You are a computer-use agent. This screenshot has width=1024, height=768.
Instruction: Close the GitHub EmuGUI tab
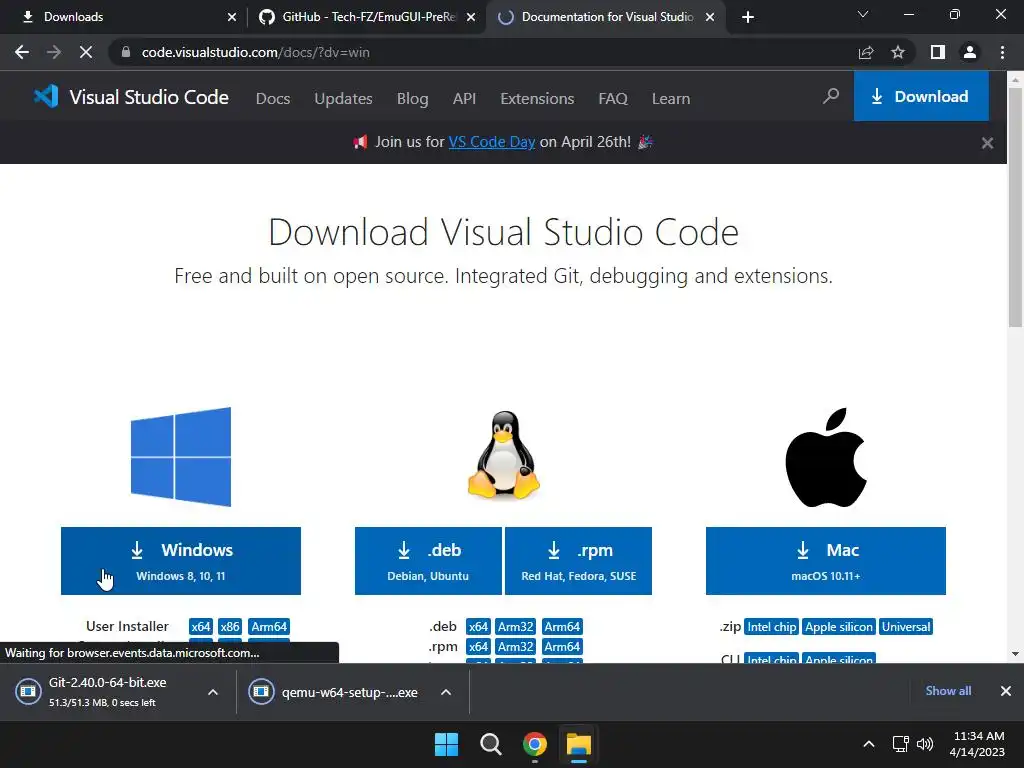tap(471, 18)
